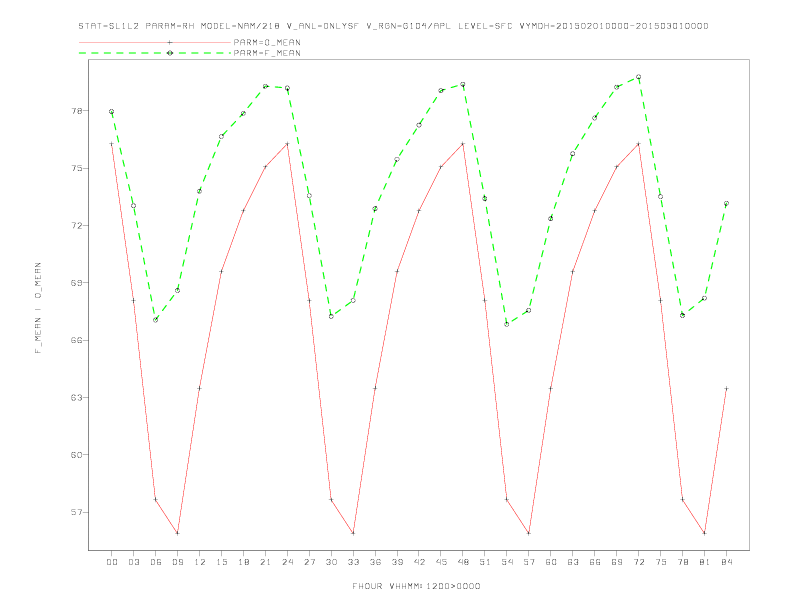Click the x-axis tick label 51
The height and width of the screenshot is (612, 792).
(x=485, y=562)
